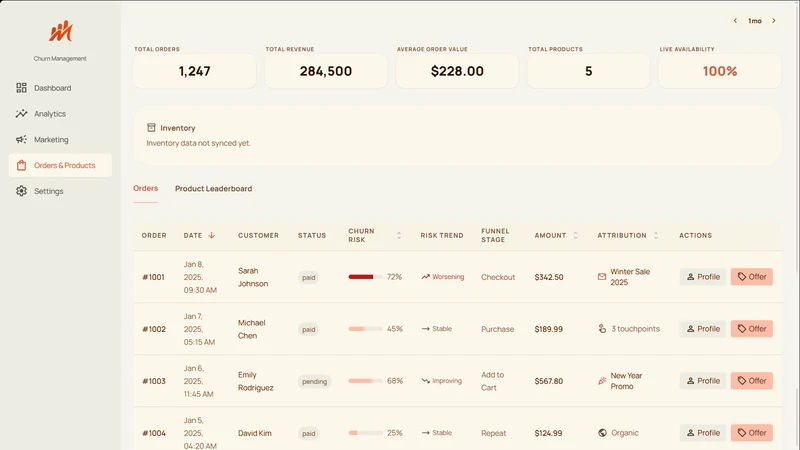Click the Marketing megaphone icon

pyautogui.click(x=21, y=139)
